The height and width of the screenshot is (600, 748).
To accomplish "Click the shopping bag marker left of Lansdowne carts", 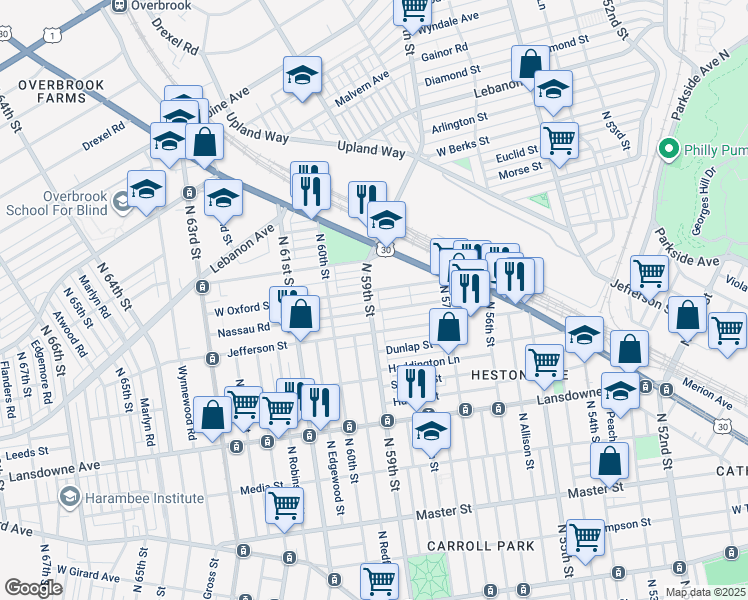I will pyautogui.click(x=212, y=415).
